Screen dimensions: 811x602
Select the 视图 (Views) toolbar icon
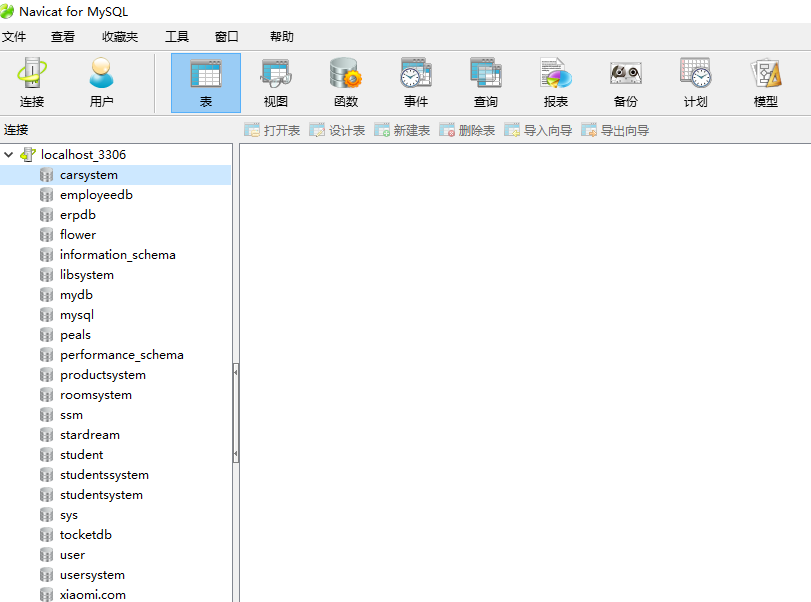pyautogui.click(x=275, y=82)
